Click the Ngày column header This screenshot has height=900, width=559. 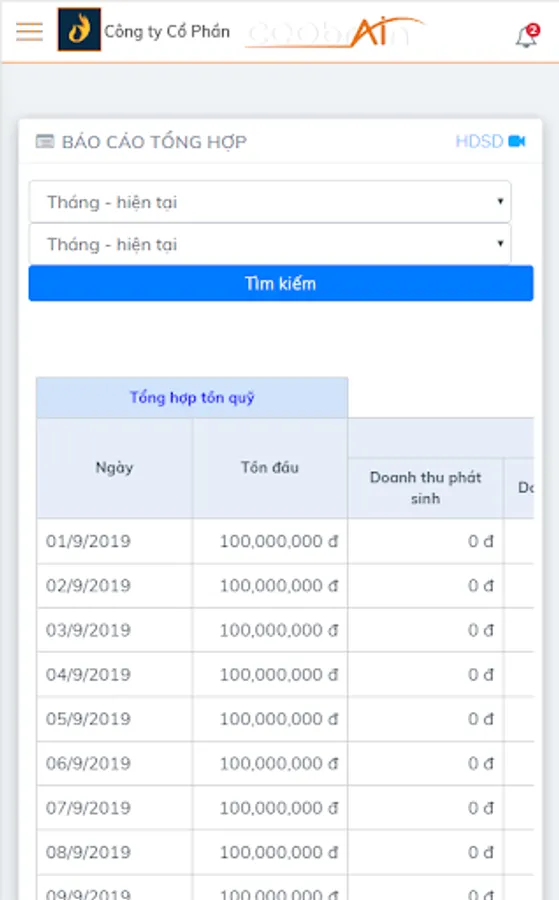(114, 468)
